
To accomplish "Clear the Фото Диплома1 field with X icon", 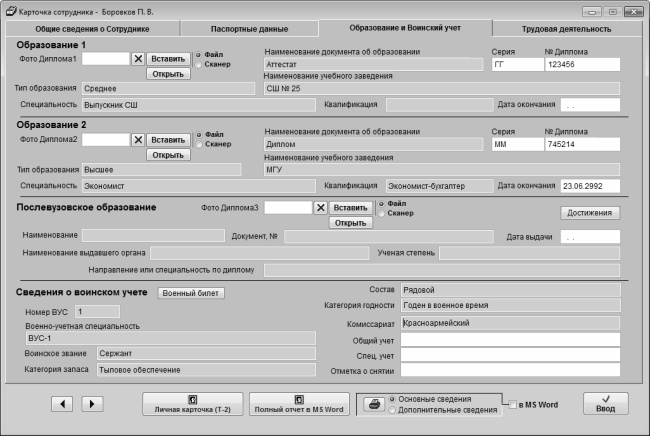I will [137, 59].
